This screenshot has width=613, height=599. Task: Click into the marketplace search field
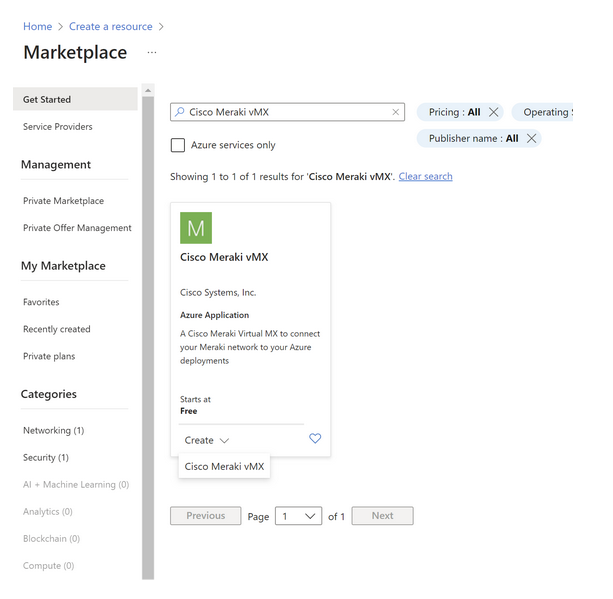click(287, 112)
